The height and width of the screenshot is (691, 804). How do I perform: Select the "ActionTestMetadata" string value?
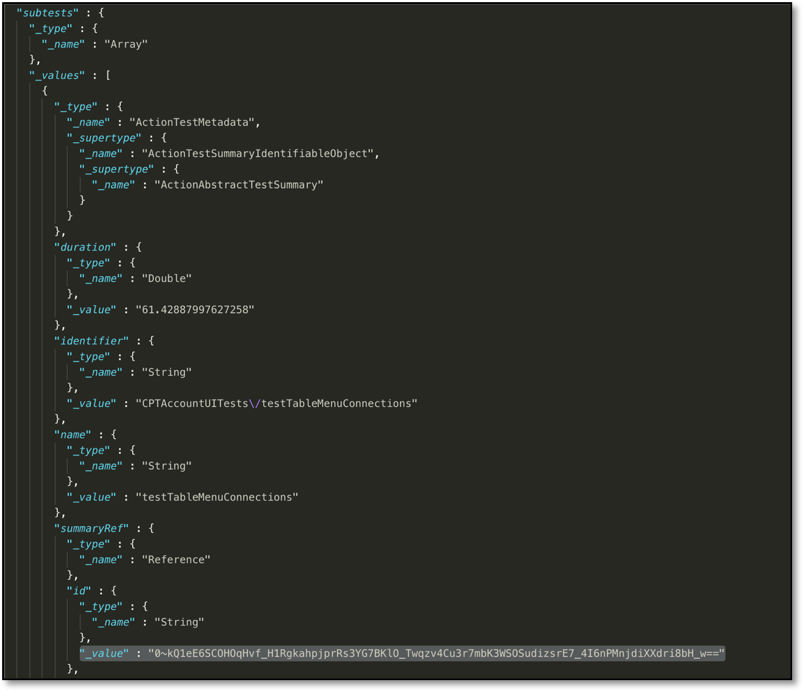[194, 122]
